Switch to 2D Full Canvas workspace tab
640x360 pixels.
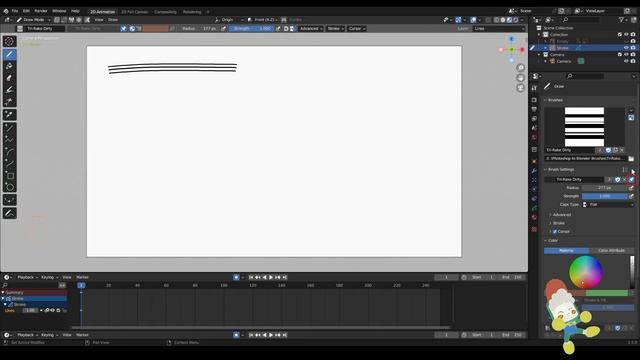135,12
